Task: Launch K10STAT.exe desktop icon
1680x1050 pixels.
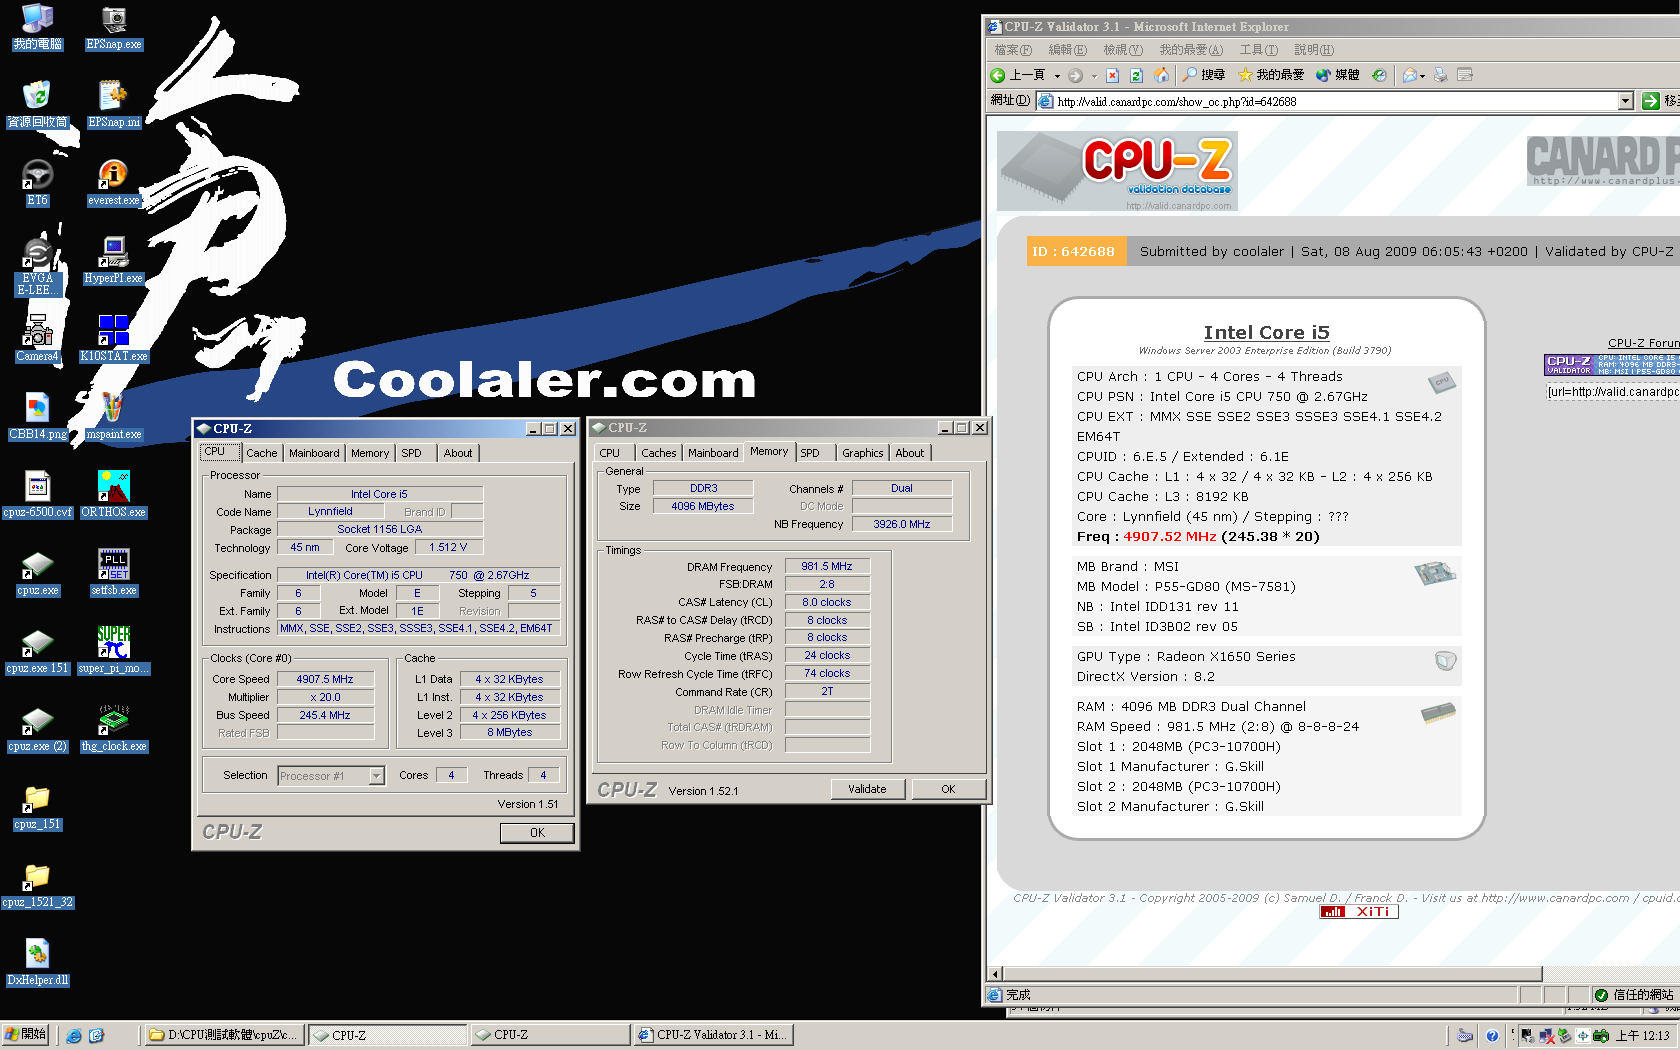Action: [x=114, y=340]
